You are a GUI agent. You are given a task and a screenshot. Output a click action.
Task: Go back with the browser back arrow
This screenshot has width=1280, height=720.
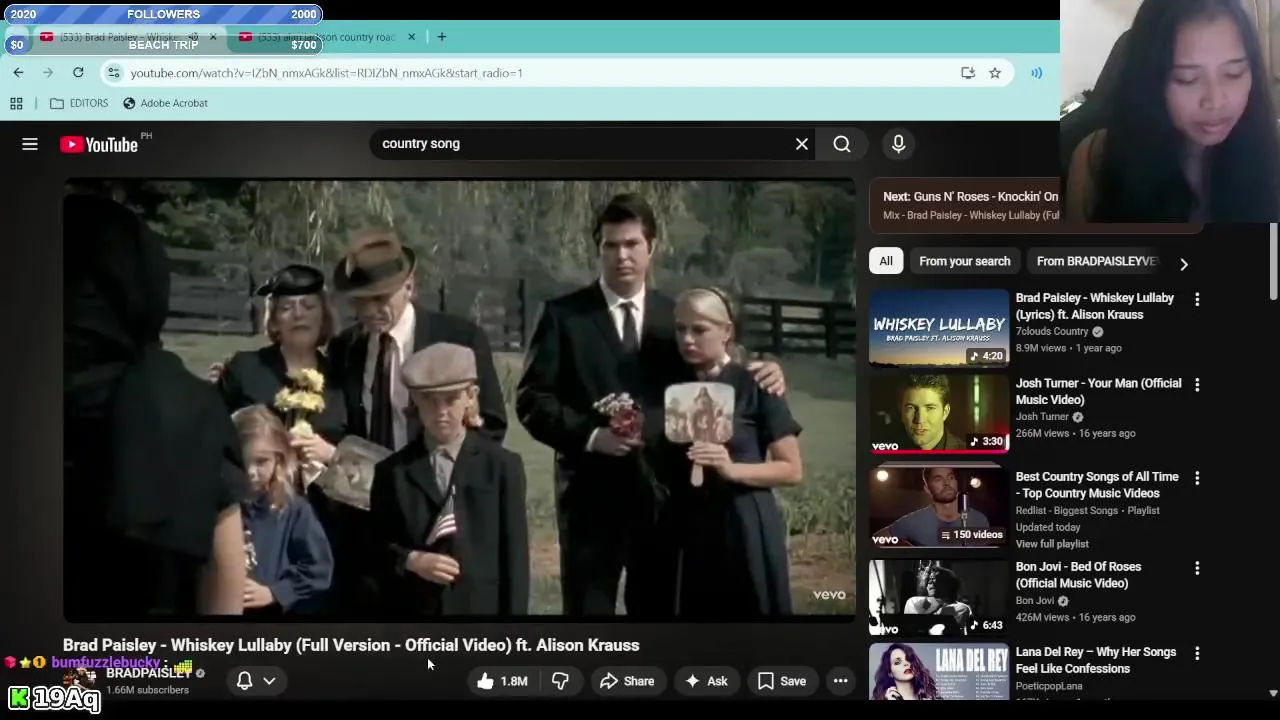pos(18,72)
